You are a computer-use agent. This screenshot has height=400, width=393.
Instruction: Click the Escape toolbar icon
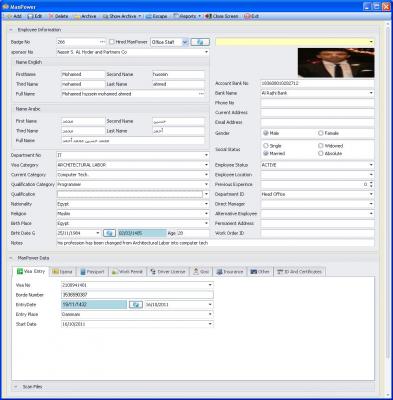point(148,16)
